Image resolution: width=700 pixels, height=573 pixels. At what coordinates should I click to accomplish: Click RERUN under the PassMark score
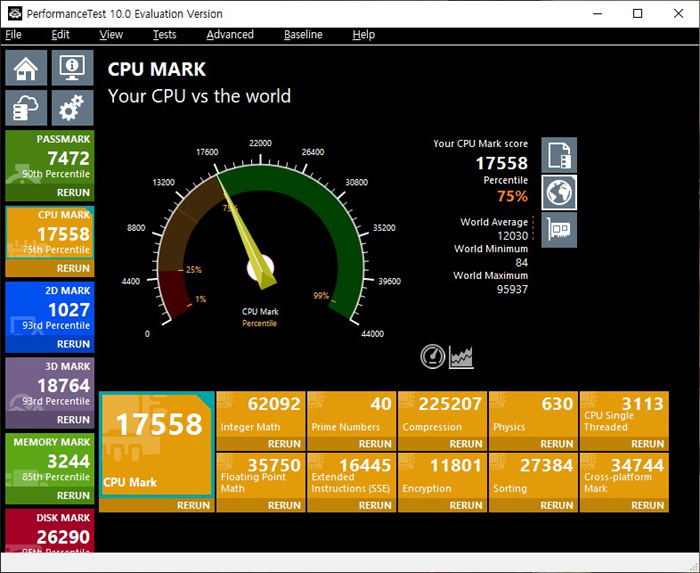click(73, 193)
